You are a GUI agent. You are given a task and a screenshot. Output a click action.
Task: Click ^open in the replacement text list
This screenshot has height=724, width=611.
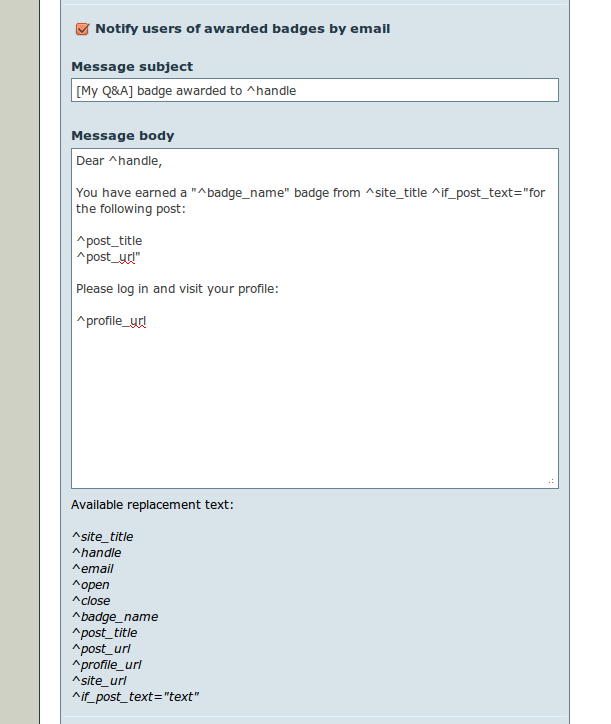[90, 585]
